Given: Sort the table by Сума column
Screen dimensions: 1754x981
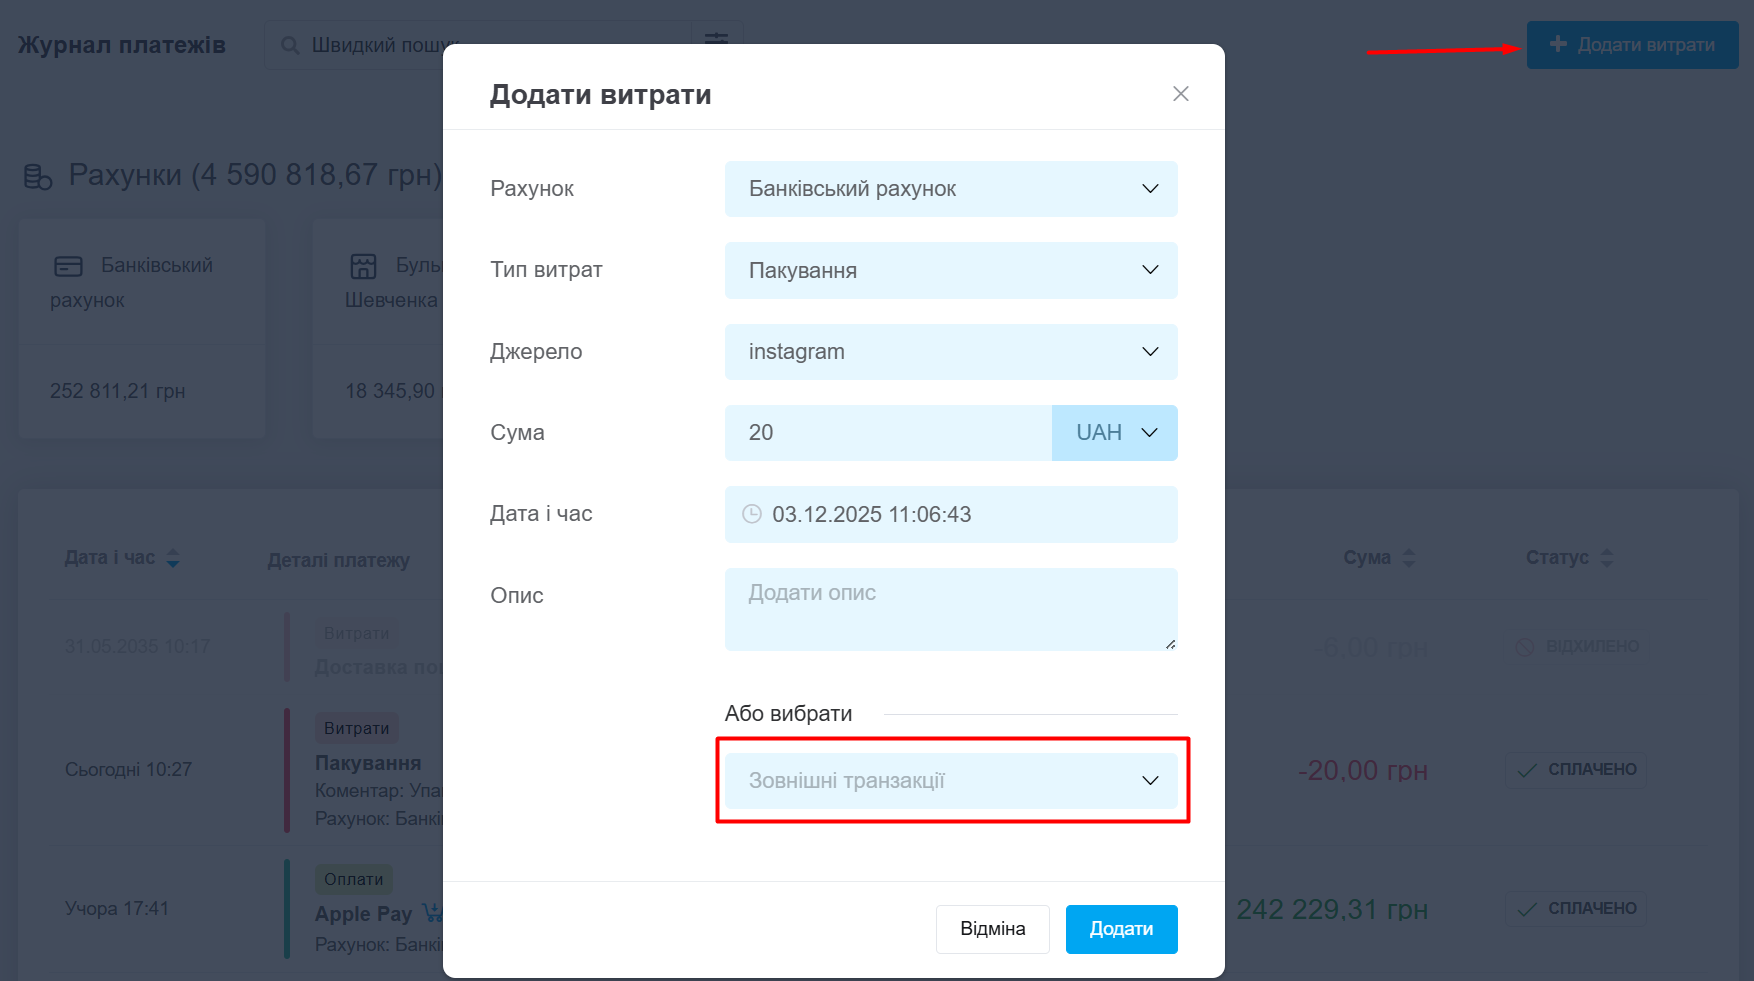Looking at the screenshot, I should point(1408,558).
